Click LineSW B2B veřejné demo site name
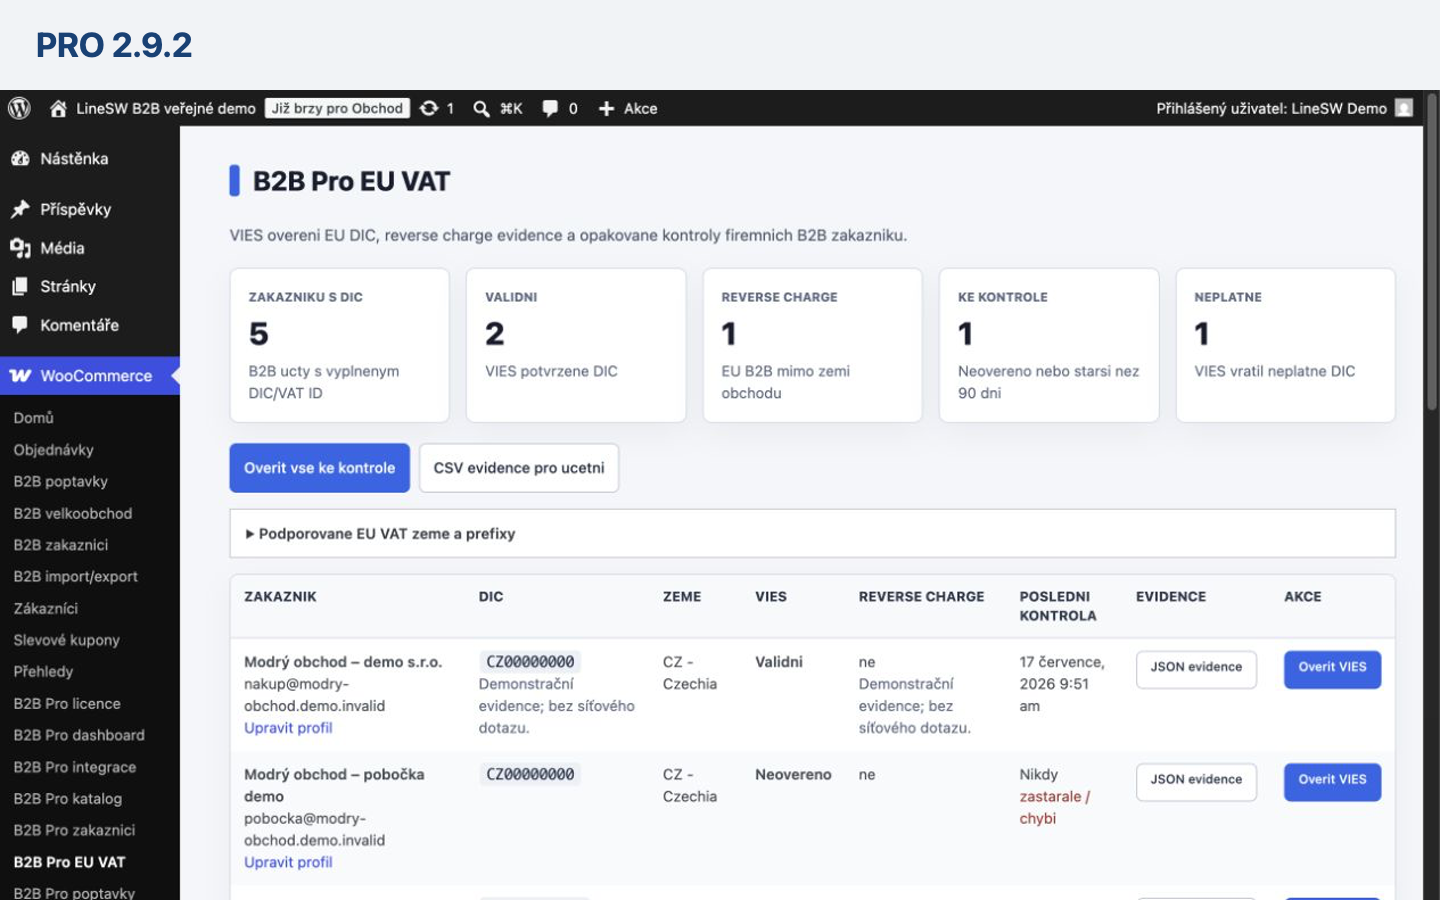The image size is (1440, 900). coord(166,108)
